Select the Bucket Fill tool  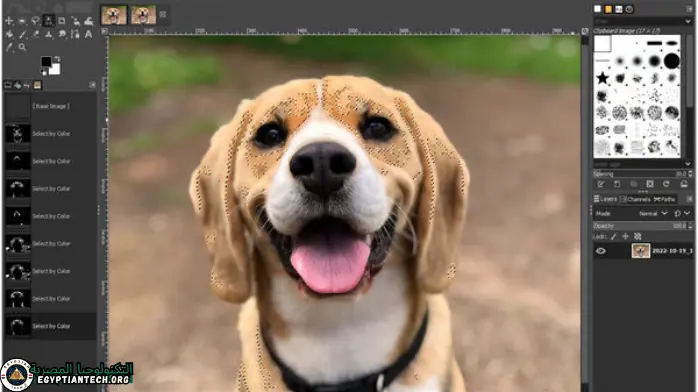[9, 34]
